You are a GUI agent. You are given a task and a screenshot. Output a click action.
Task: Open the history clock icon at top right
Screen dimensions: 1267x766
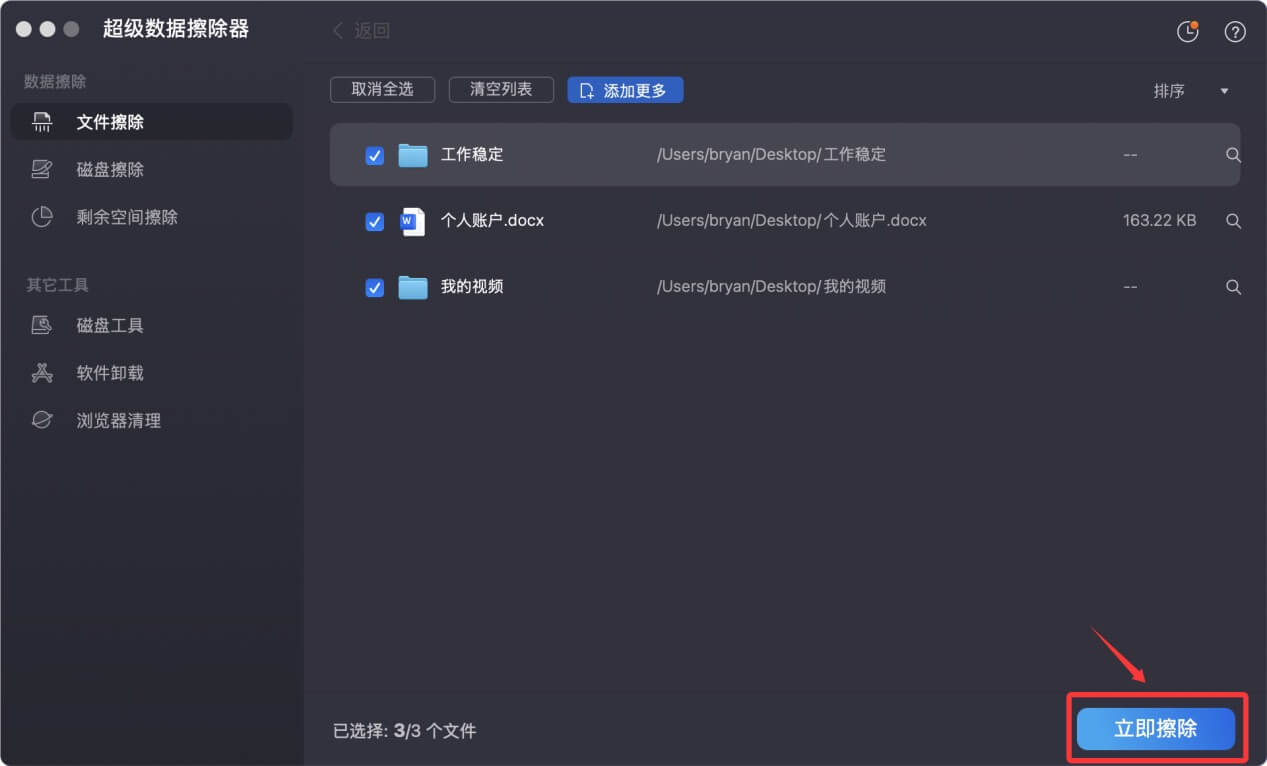pyautogui.click(x=1187, y=31)
